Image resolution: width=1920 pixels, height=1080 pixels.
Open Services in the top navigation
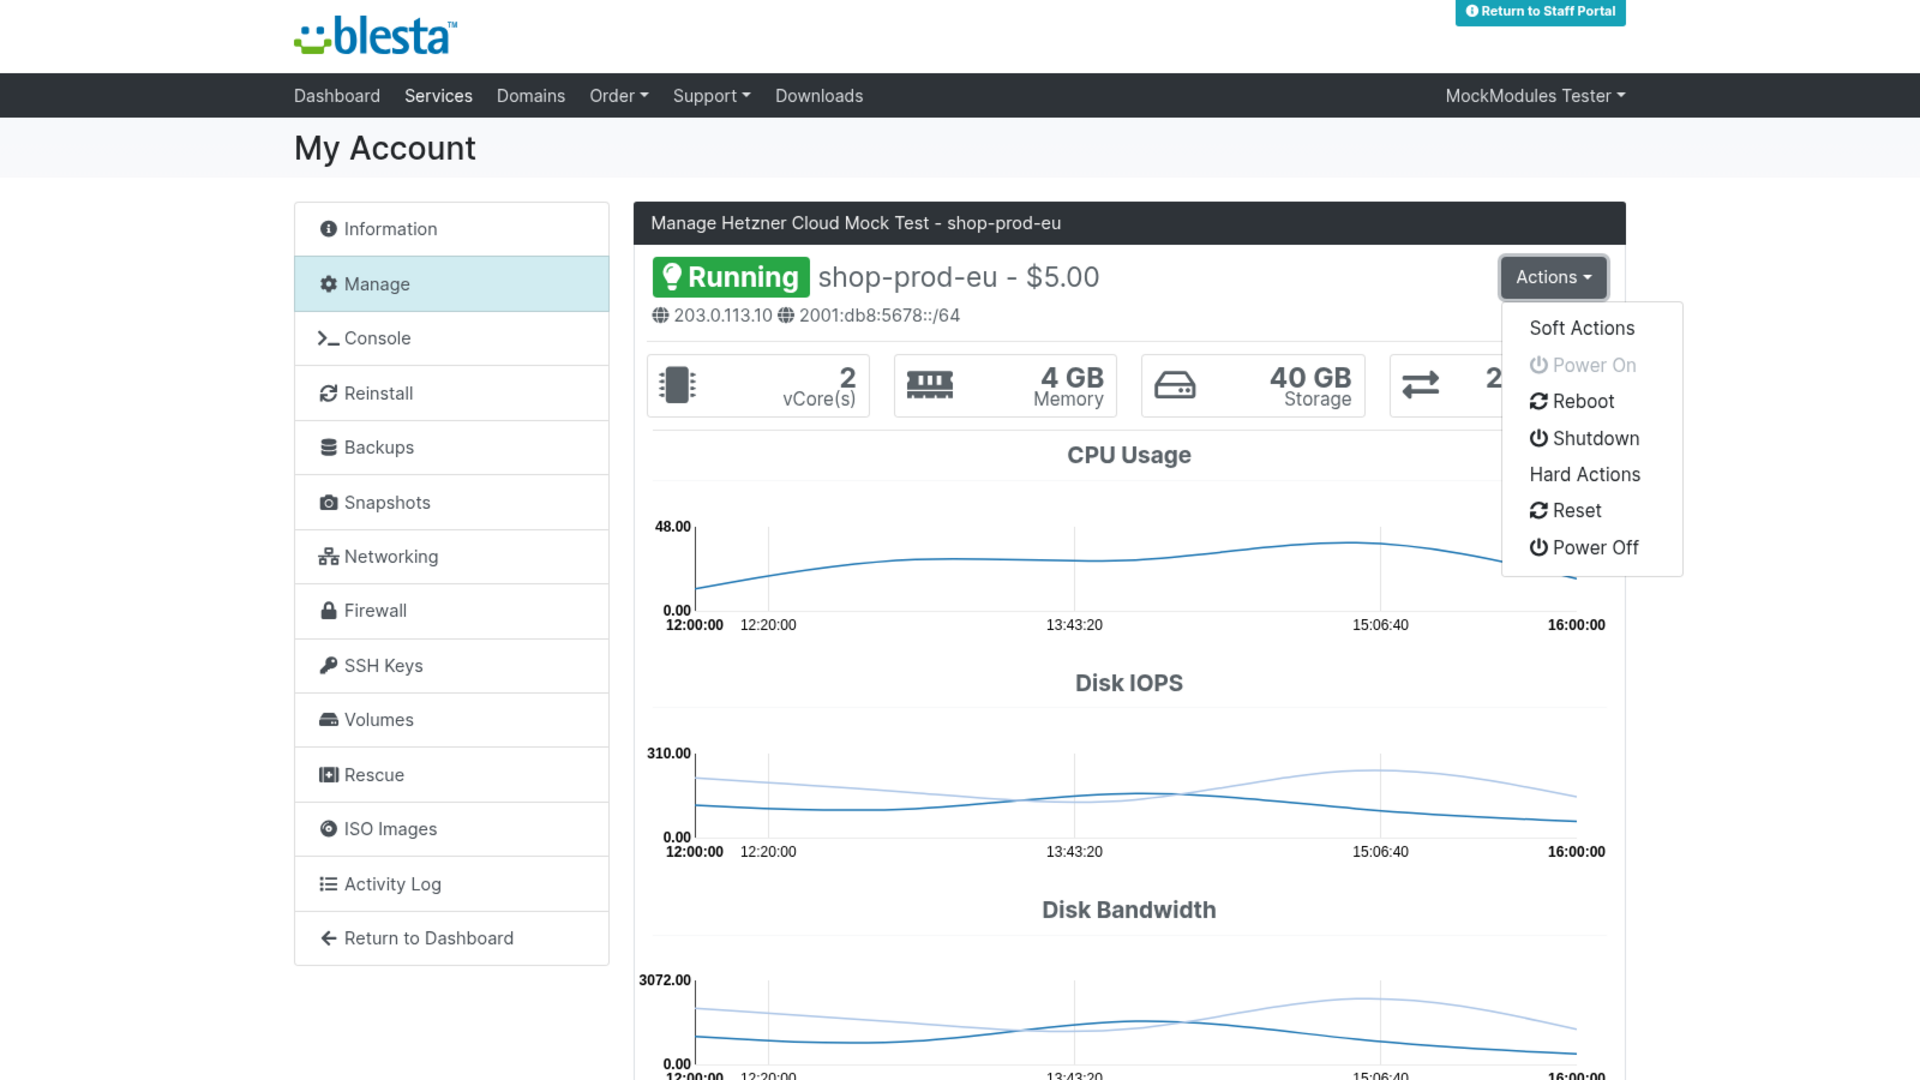point(438,96)
